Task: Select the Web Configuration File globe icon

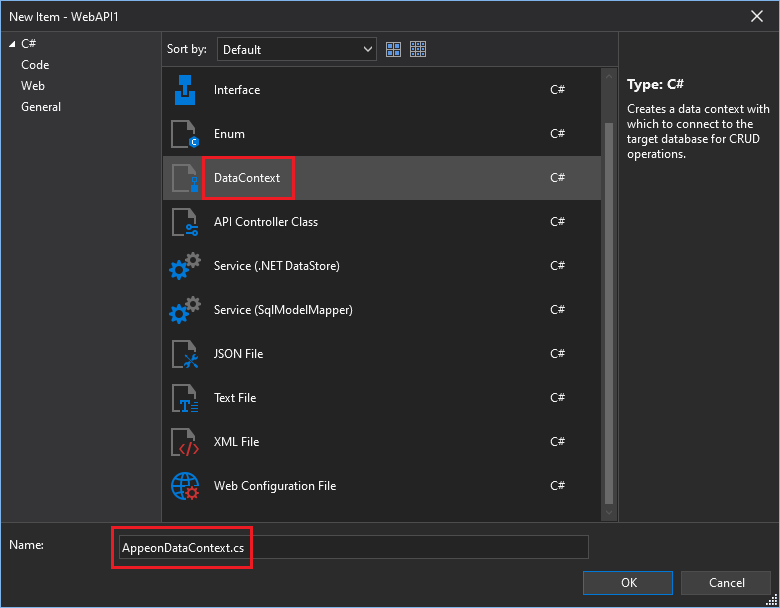Action: 185,486
